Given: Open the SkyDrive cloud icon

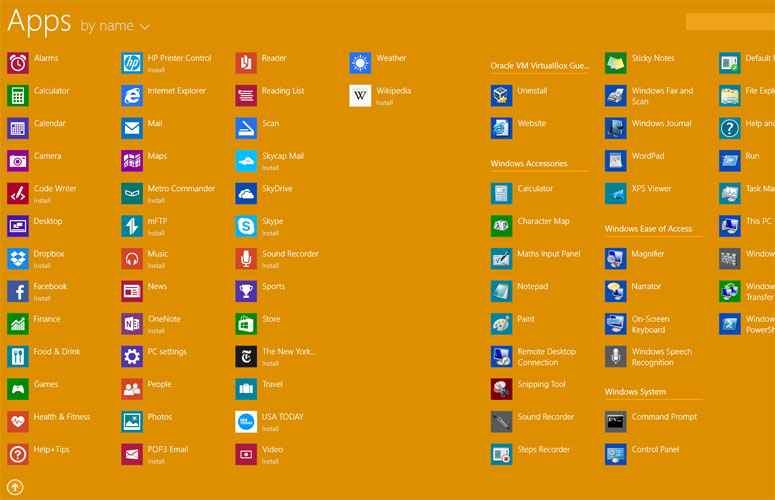Looking at the screenshot, I should coord(246,194).
